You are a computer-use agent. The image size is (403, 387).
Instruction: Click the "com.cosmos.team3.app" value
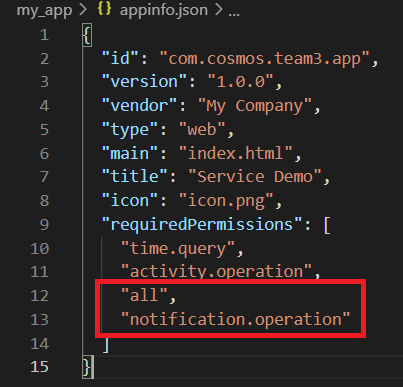(x=265, y=59)
